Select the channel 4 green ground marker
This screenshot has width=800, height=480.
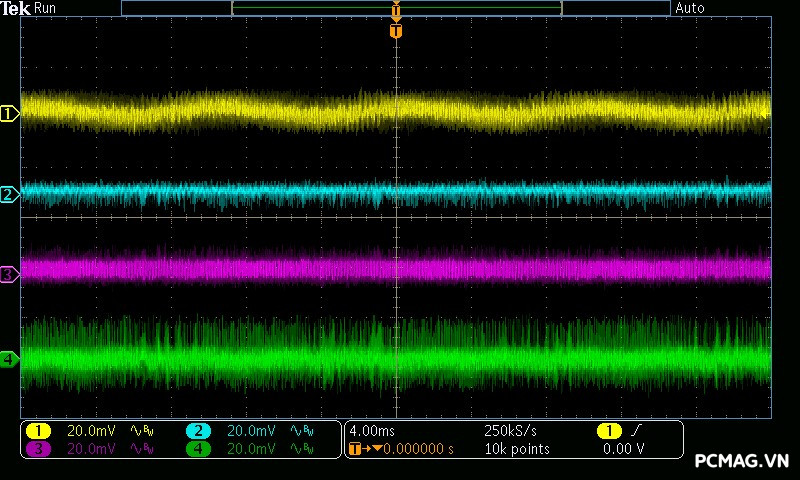coord(9,358)
